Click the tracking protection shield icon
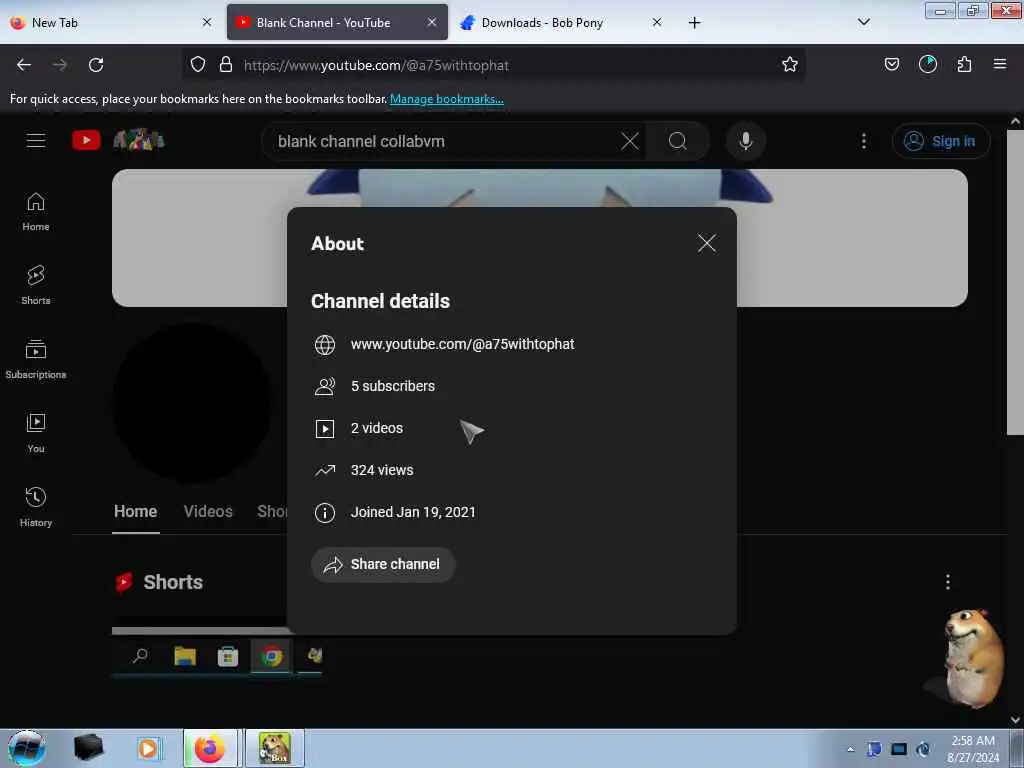 pyautogui.click(x=198, y=65)
